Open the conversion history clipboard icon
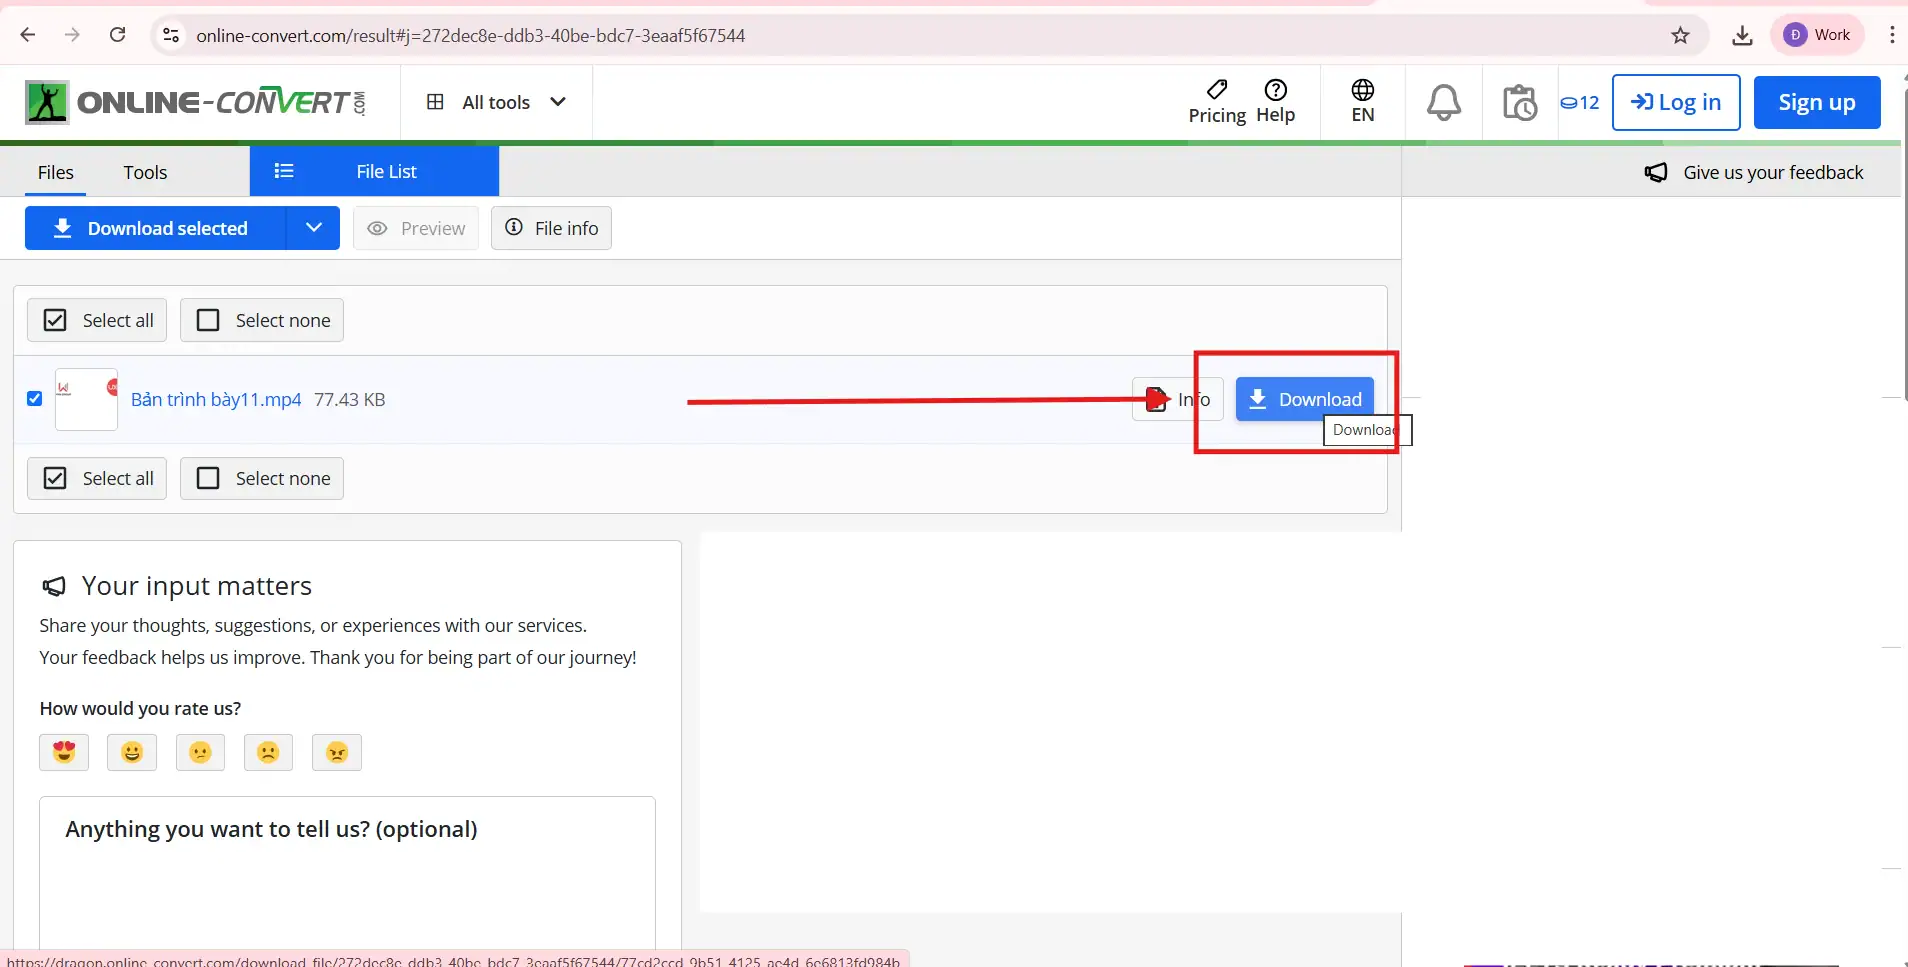Screen dimensions: 1908x967 pyautogui.click(x=1520, y=101)
